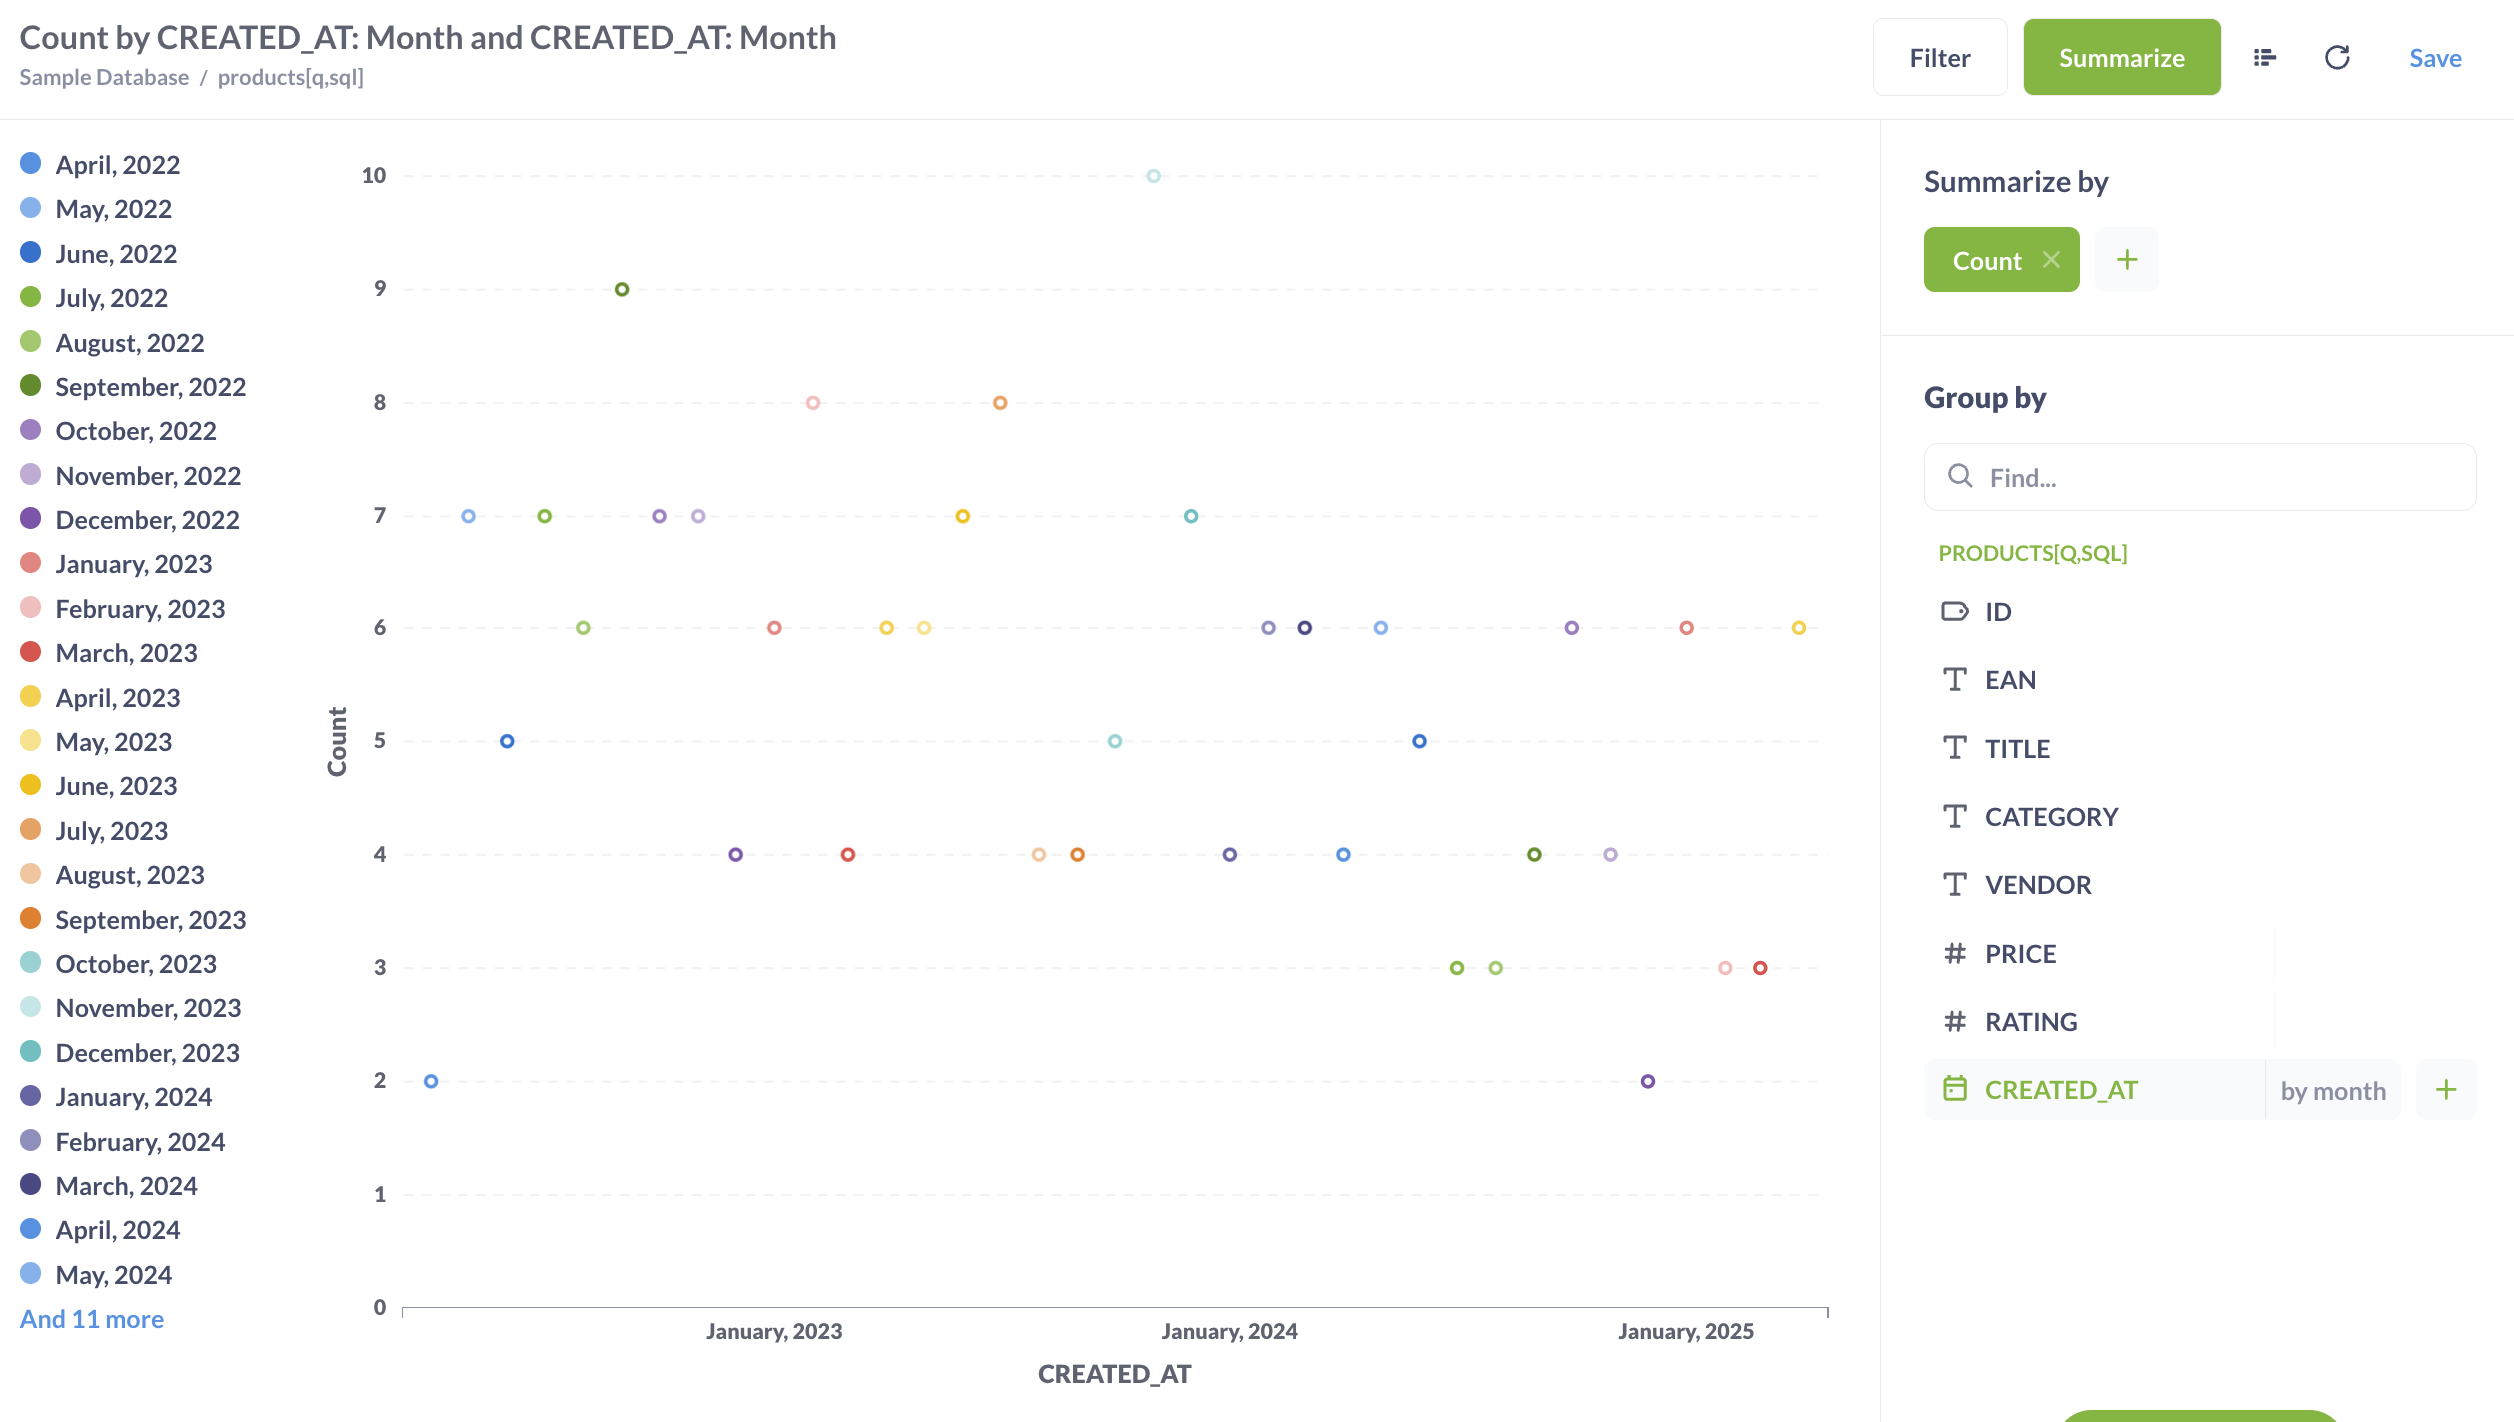Image resolution: width=2514 pixels, height=1422 pixels.
Task: Open the Summarize sidebar
Action: tap(2122, 57)
